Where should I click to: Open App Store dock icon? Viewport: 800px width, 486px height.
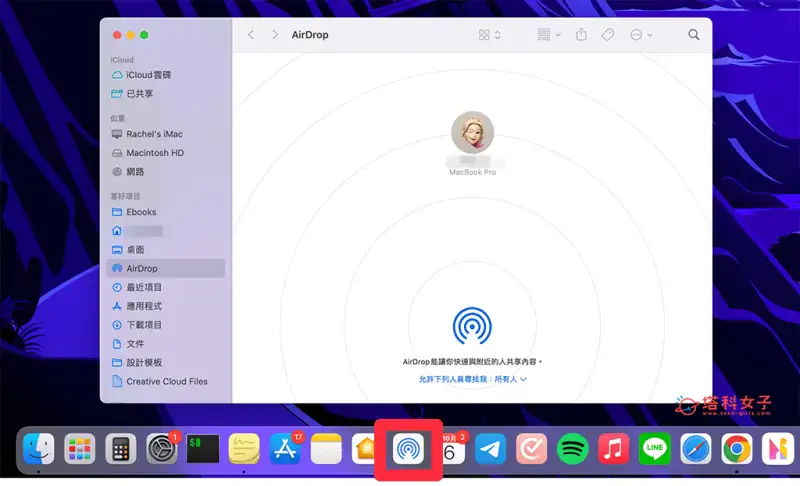[285, 449]
